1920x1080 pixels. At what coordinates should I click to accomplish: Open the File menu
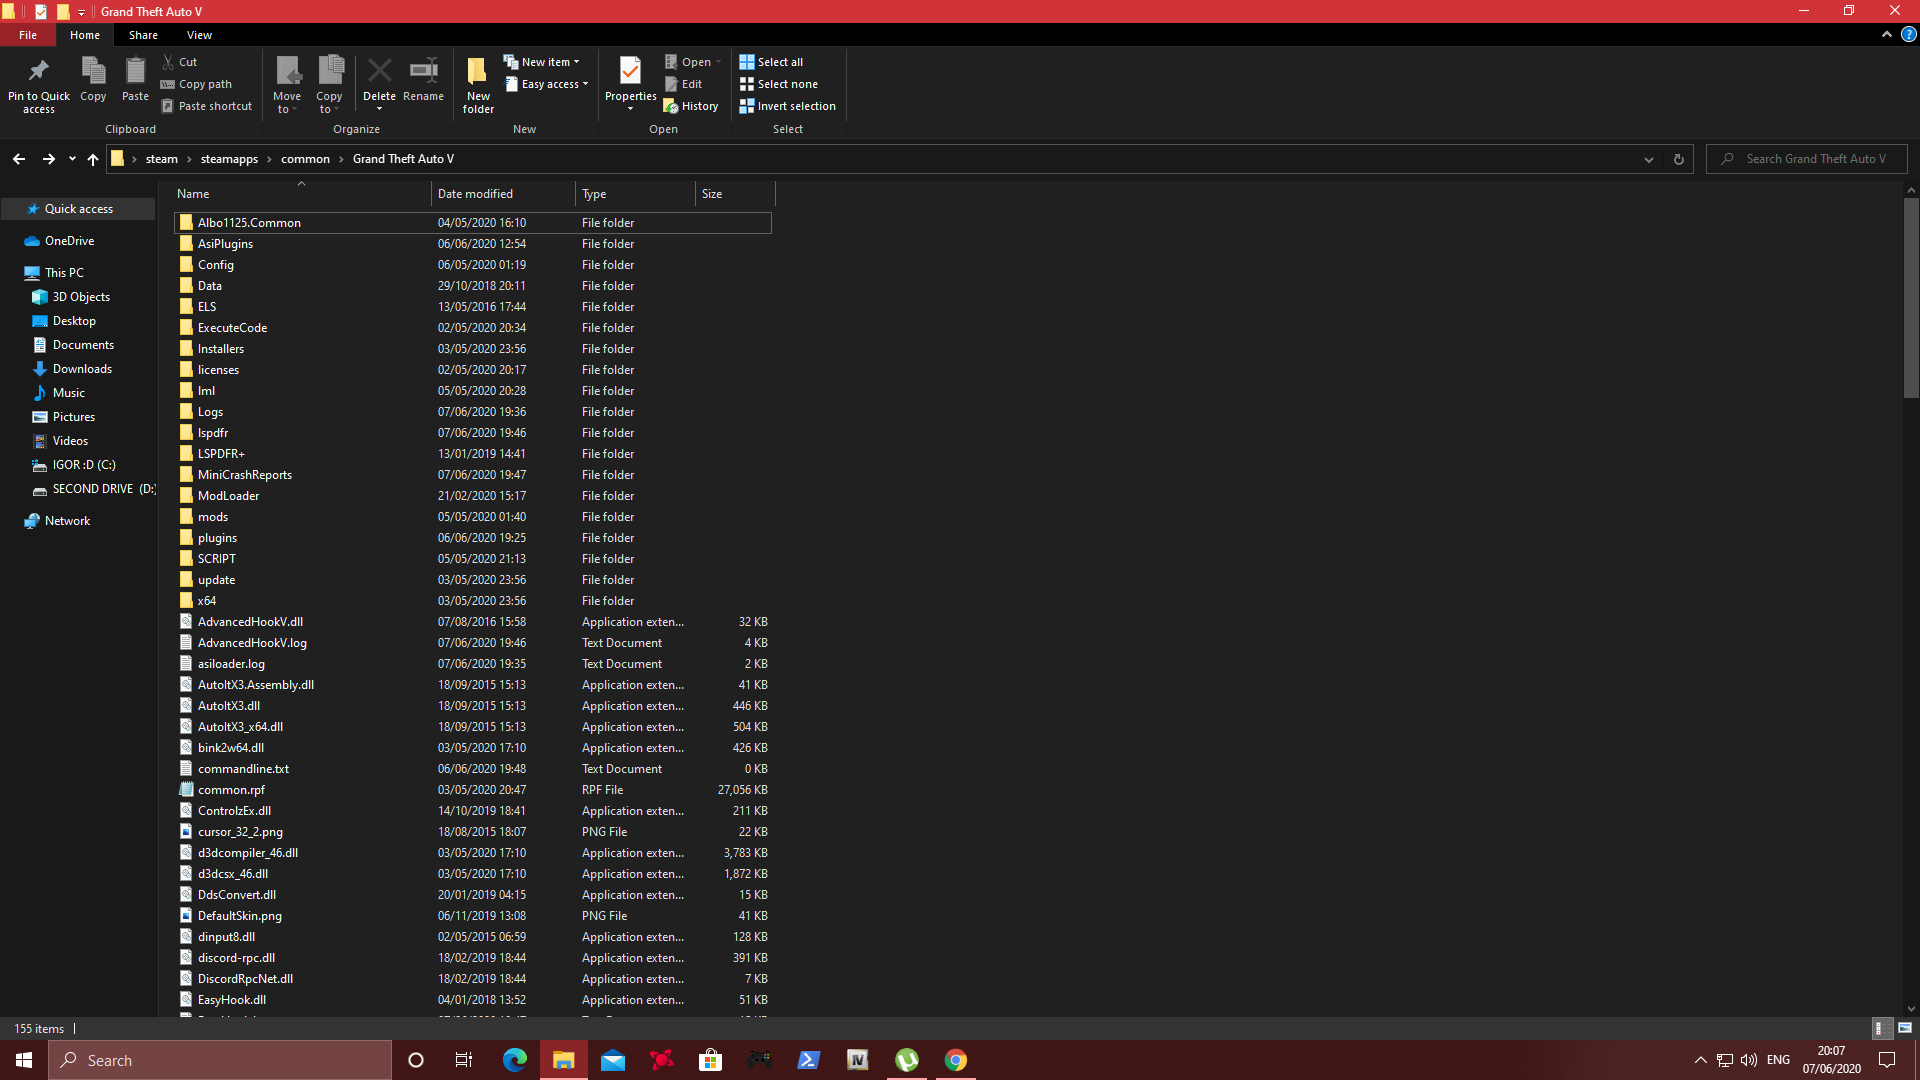click(28, 35)
